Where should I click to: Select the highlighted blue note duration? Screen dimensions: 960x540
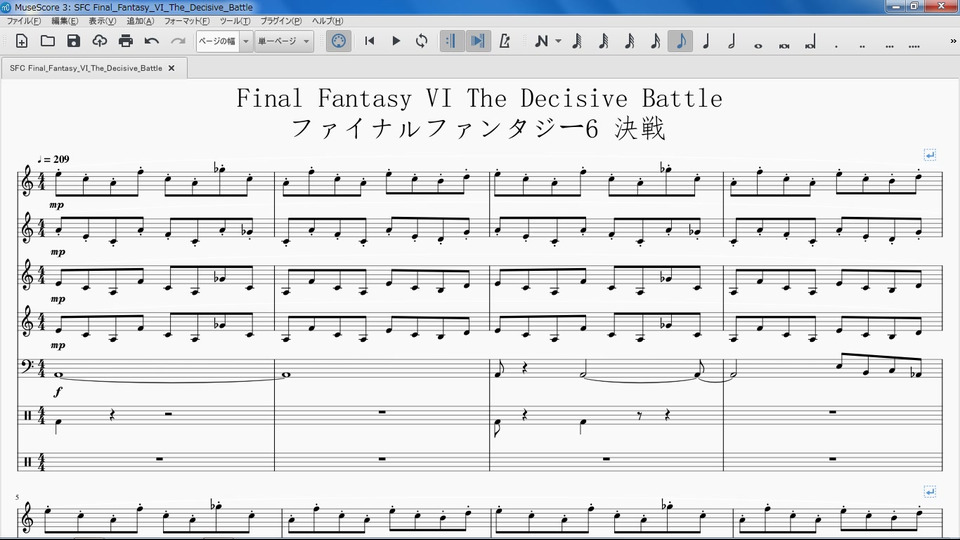tap(680, 41)
